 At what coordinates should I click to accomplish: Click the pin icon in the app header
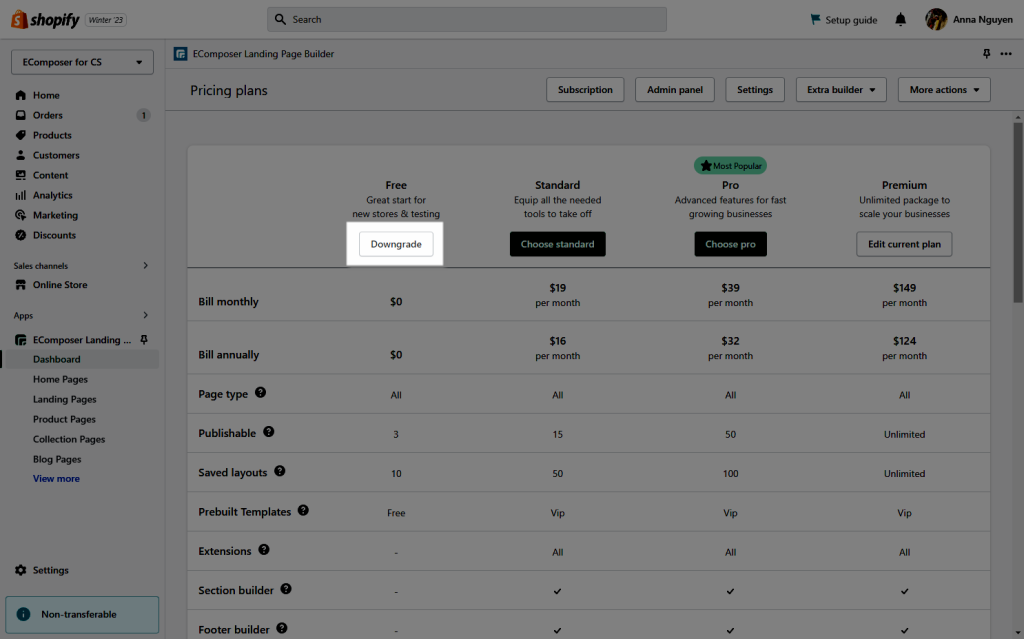point(986,54)
